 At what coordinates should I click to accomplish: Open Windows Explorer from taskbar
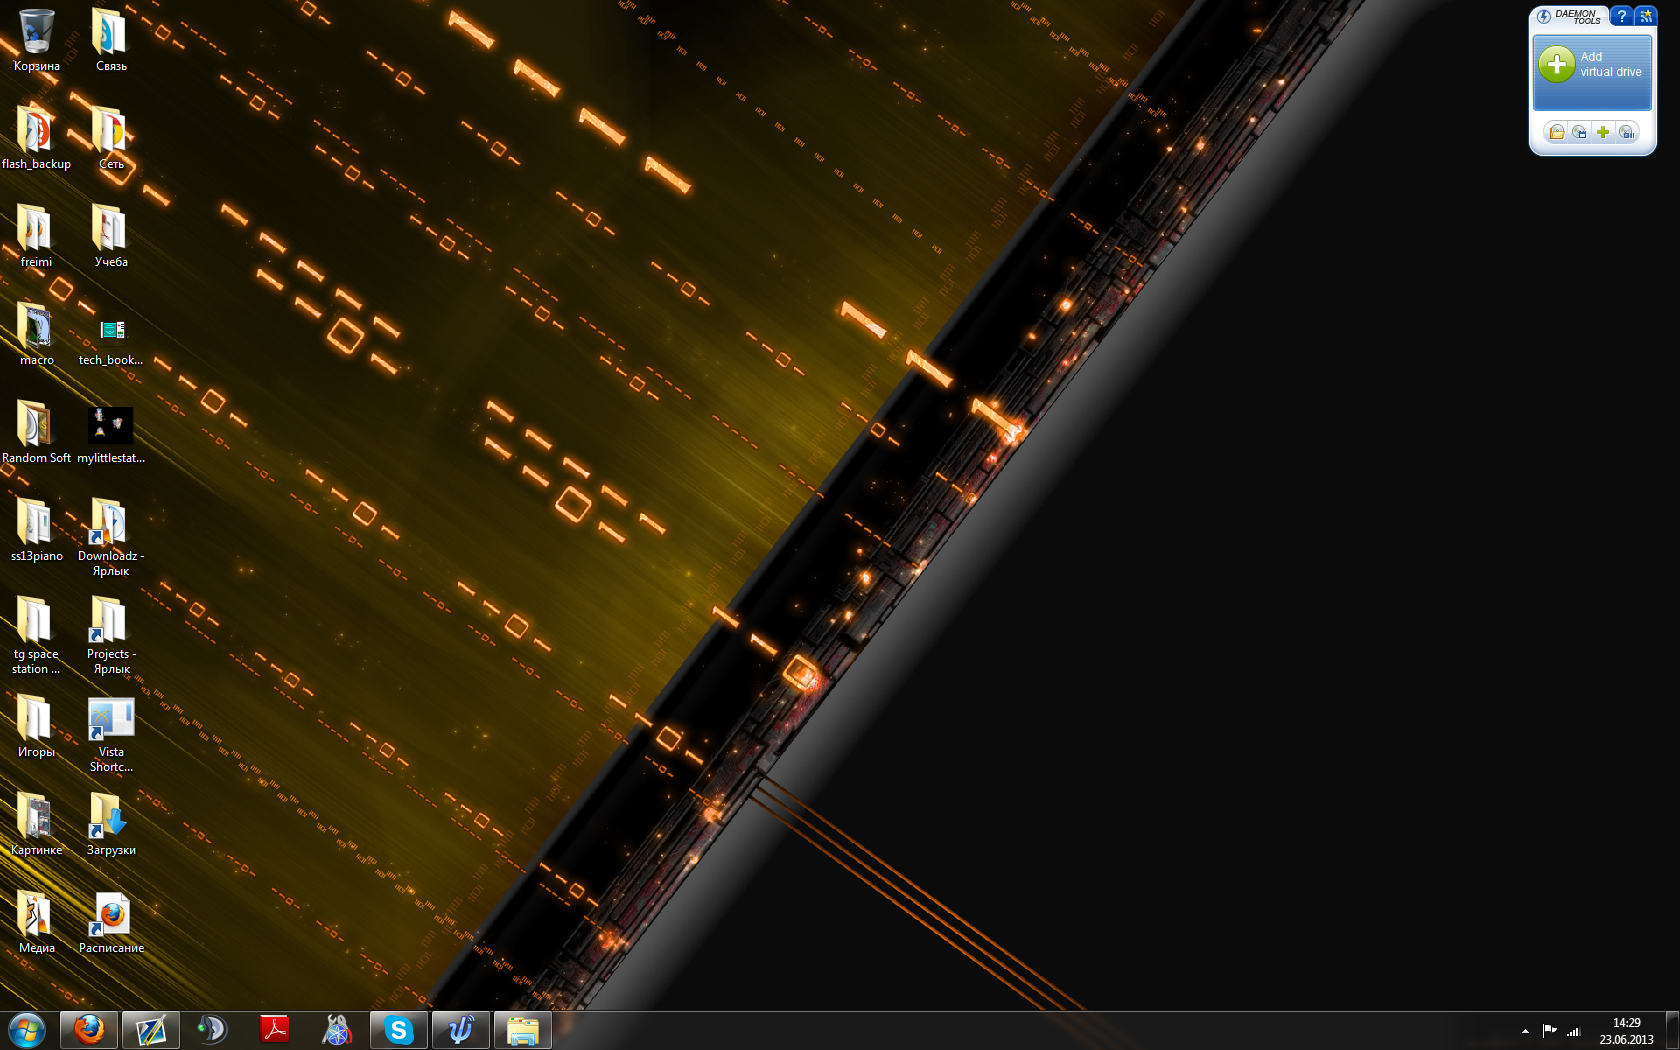pos(523,1030)
